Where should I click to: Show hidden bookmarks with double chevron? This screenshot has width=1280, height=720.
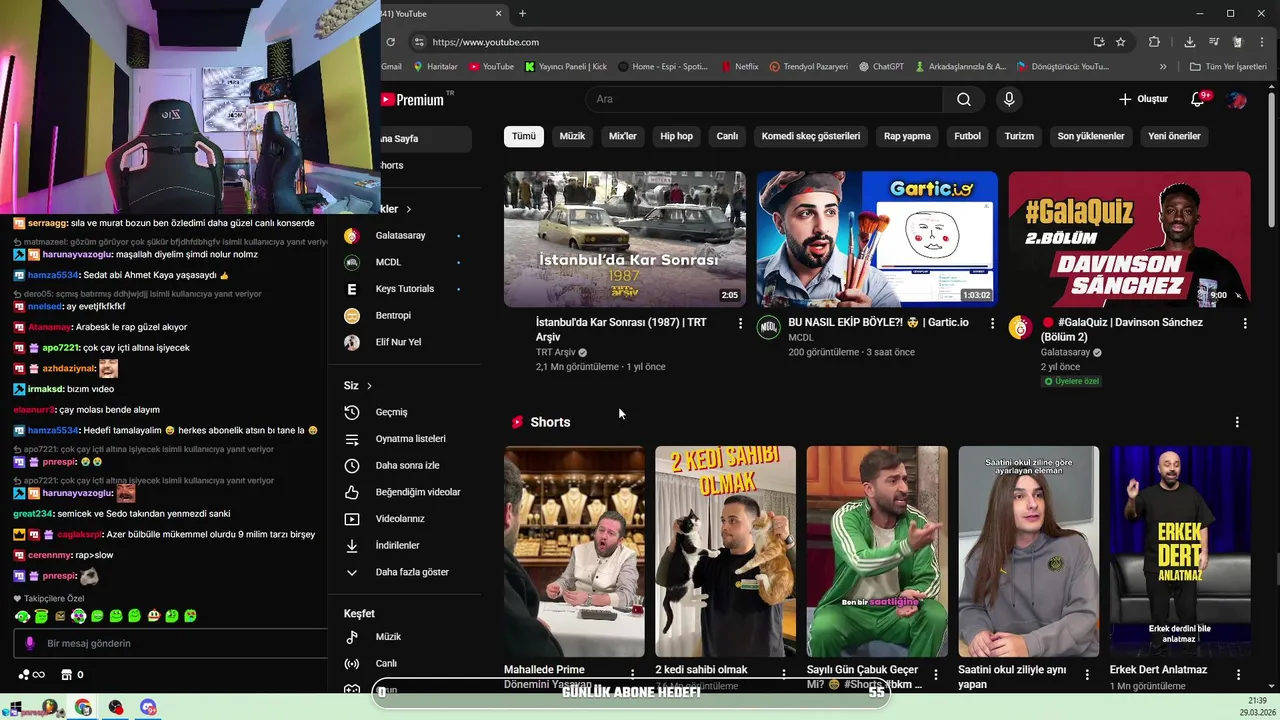[x=1163, y=67]
